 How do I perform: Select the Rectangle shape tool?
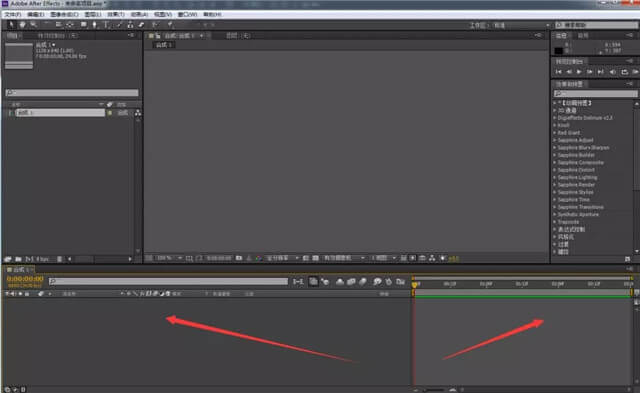click(x=84, y=24)
